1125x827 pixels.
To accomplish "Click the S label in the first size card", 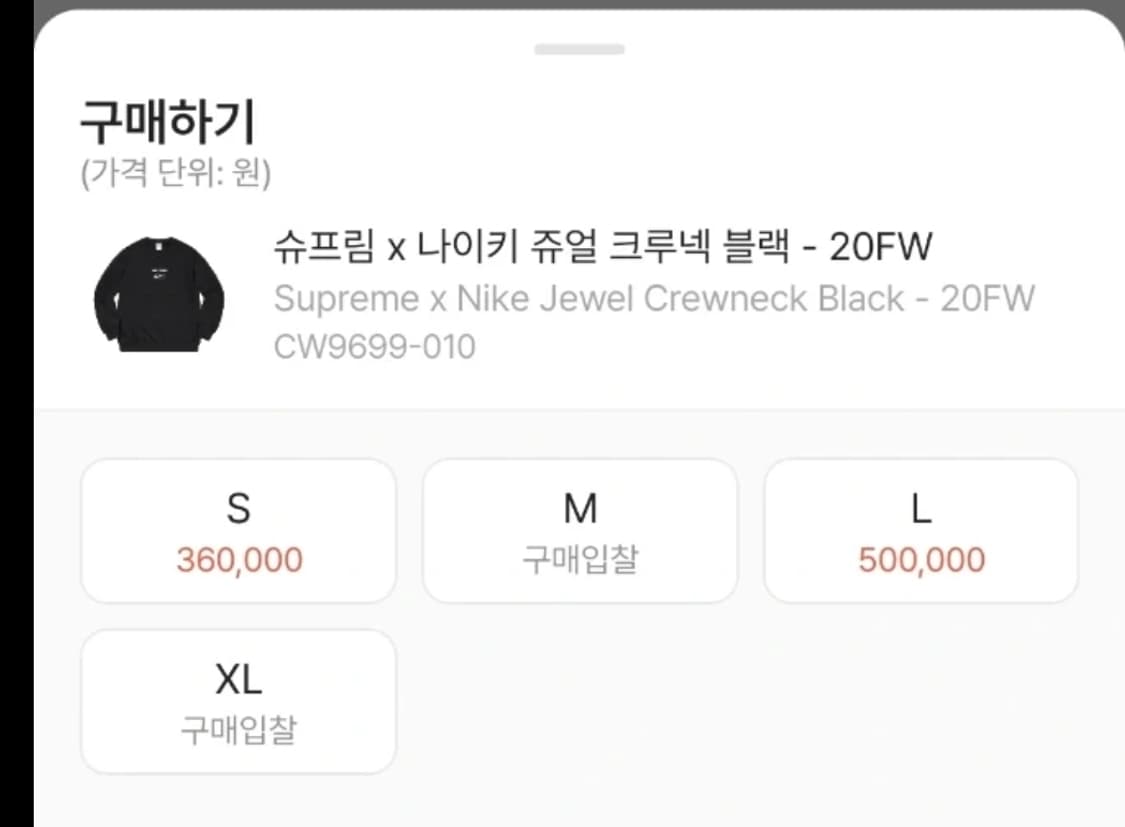I will pos(237,508).
